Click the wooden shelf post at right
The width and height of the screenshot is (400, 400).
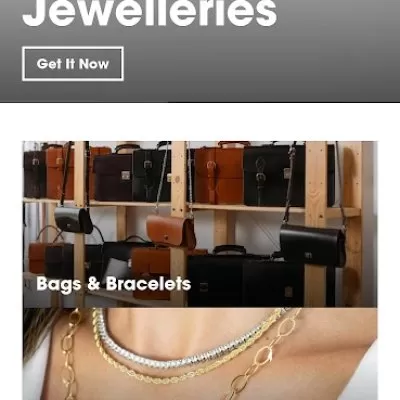[x=315, y=224]
